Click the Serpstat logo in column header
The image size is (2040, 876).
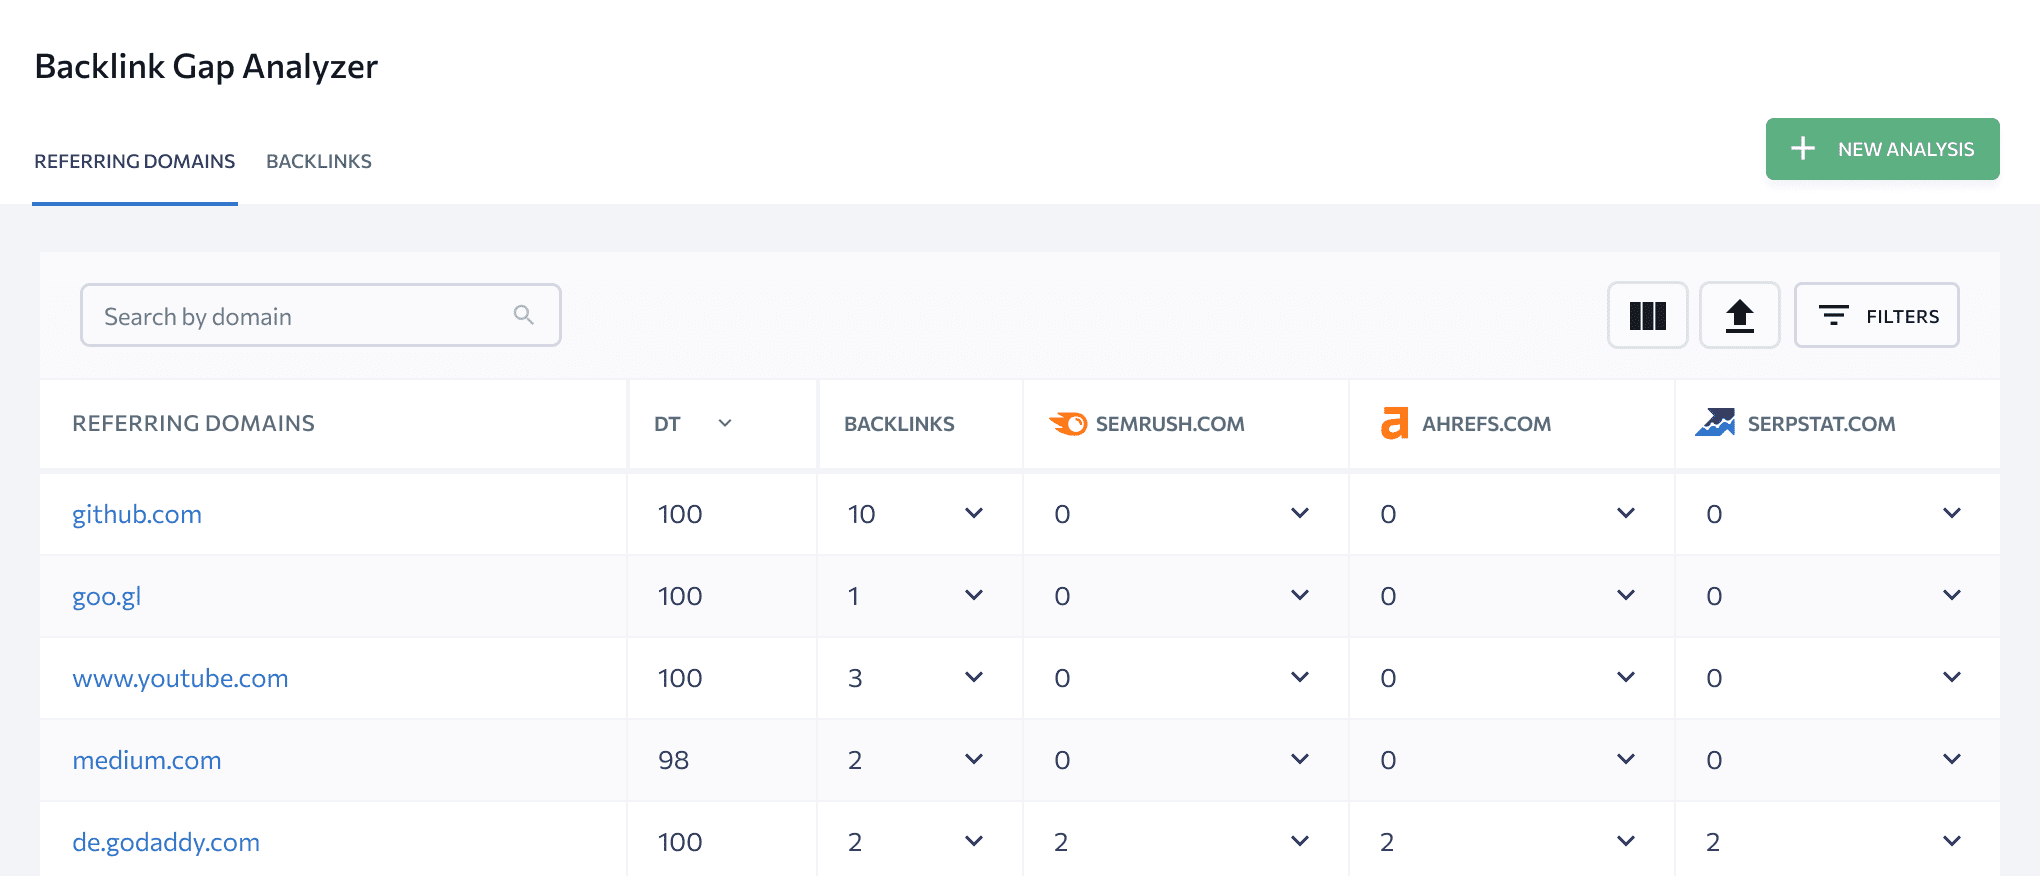point(1715,423)
